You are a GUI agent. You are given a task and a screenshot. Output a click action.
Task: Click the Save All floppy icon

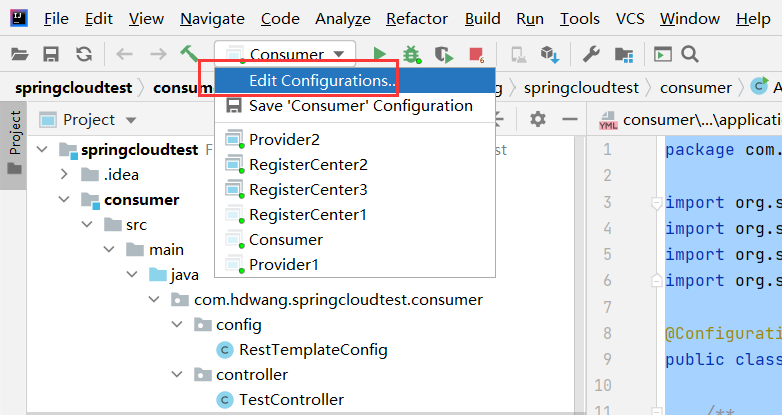pyautogui.click(x=51, y=54)
